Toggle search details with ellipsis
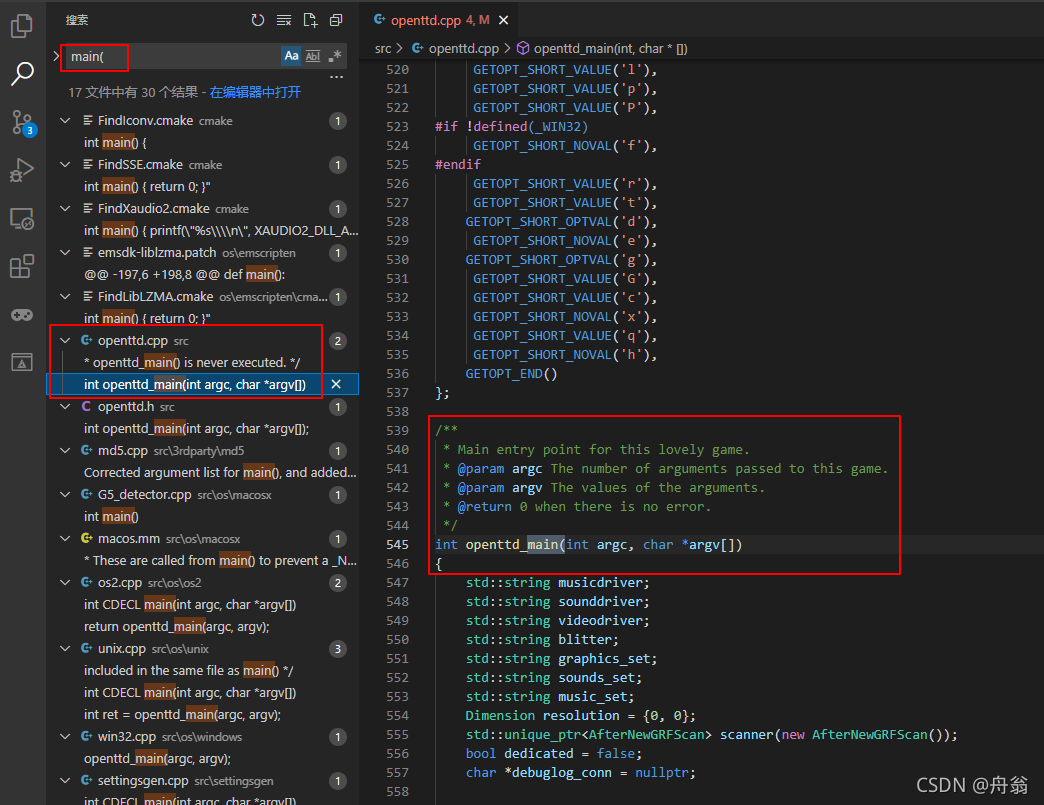 pos(336,77)
